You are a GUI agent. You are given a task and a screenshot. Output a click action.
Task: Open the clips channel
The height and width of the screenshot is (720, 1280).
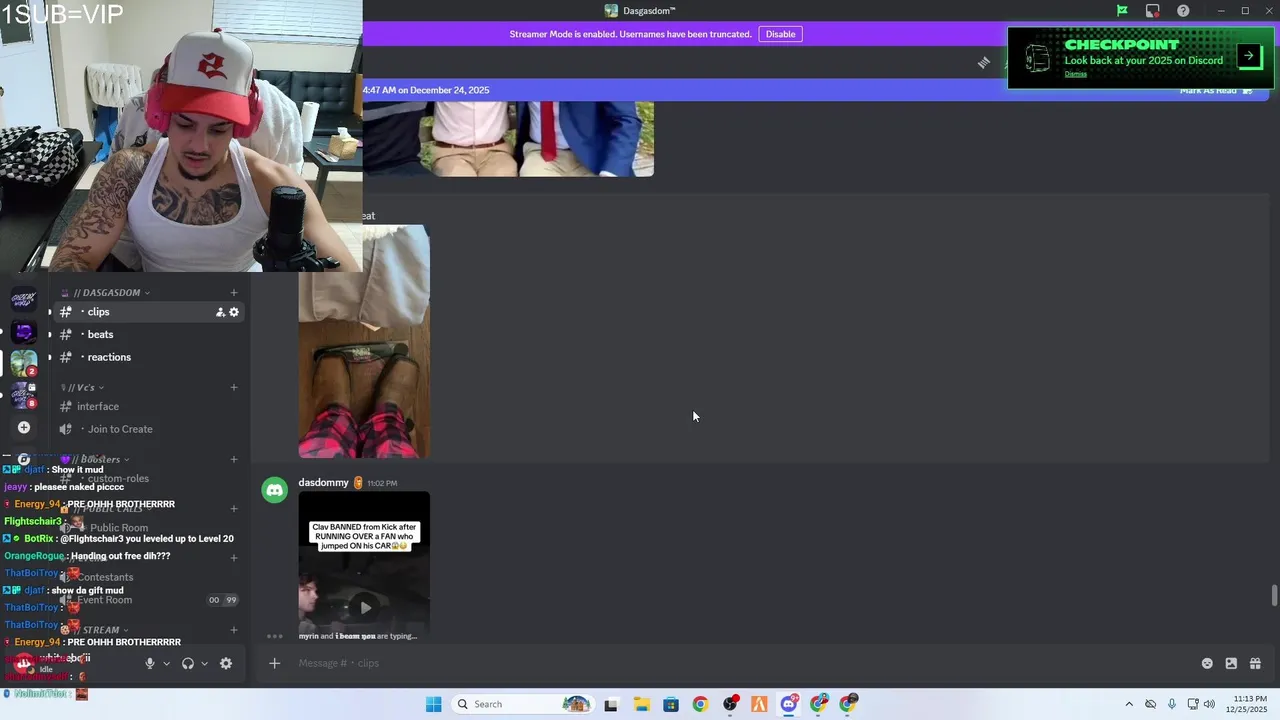[150, 312]
